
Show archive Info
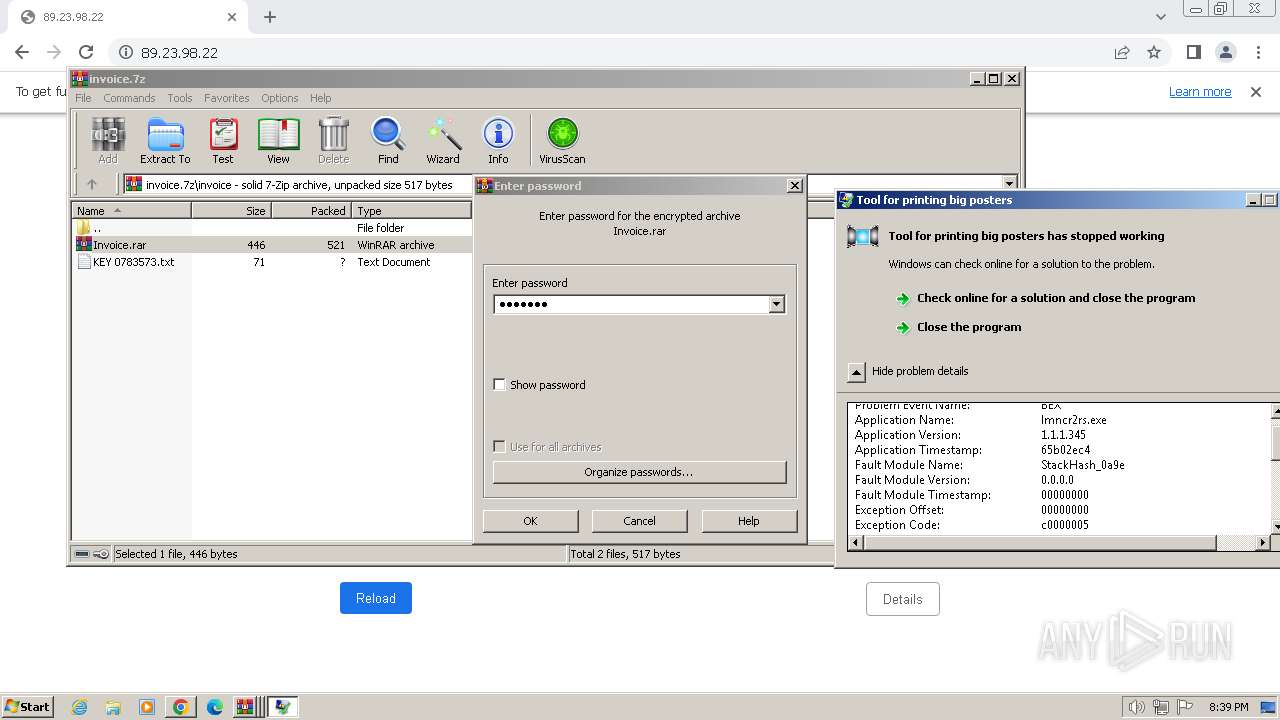[498, 140]
